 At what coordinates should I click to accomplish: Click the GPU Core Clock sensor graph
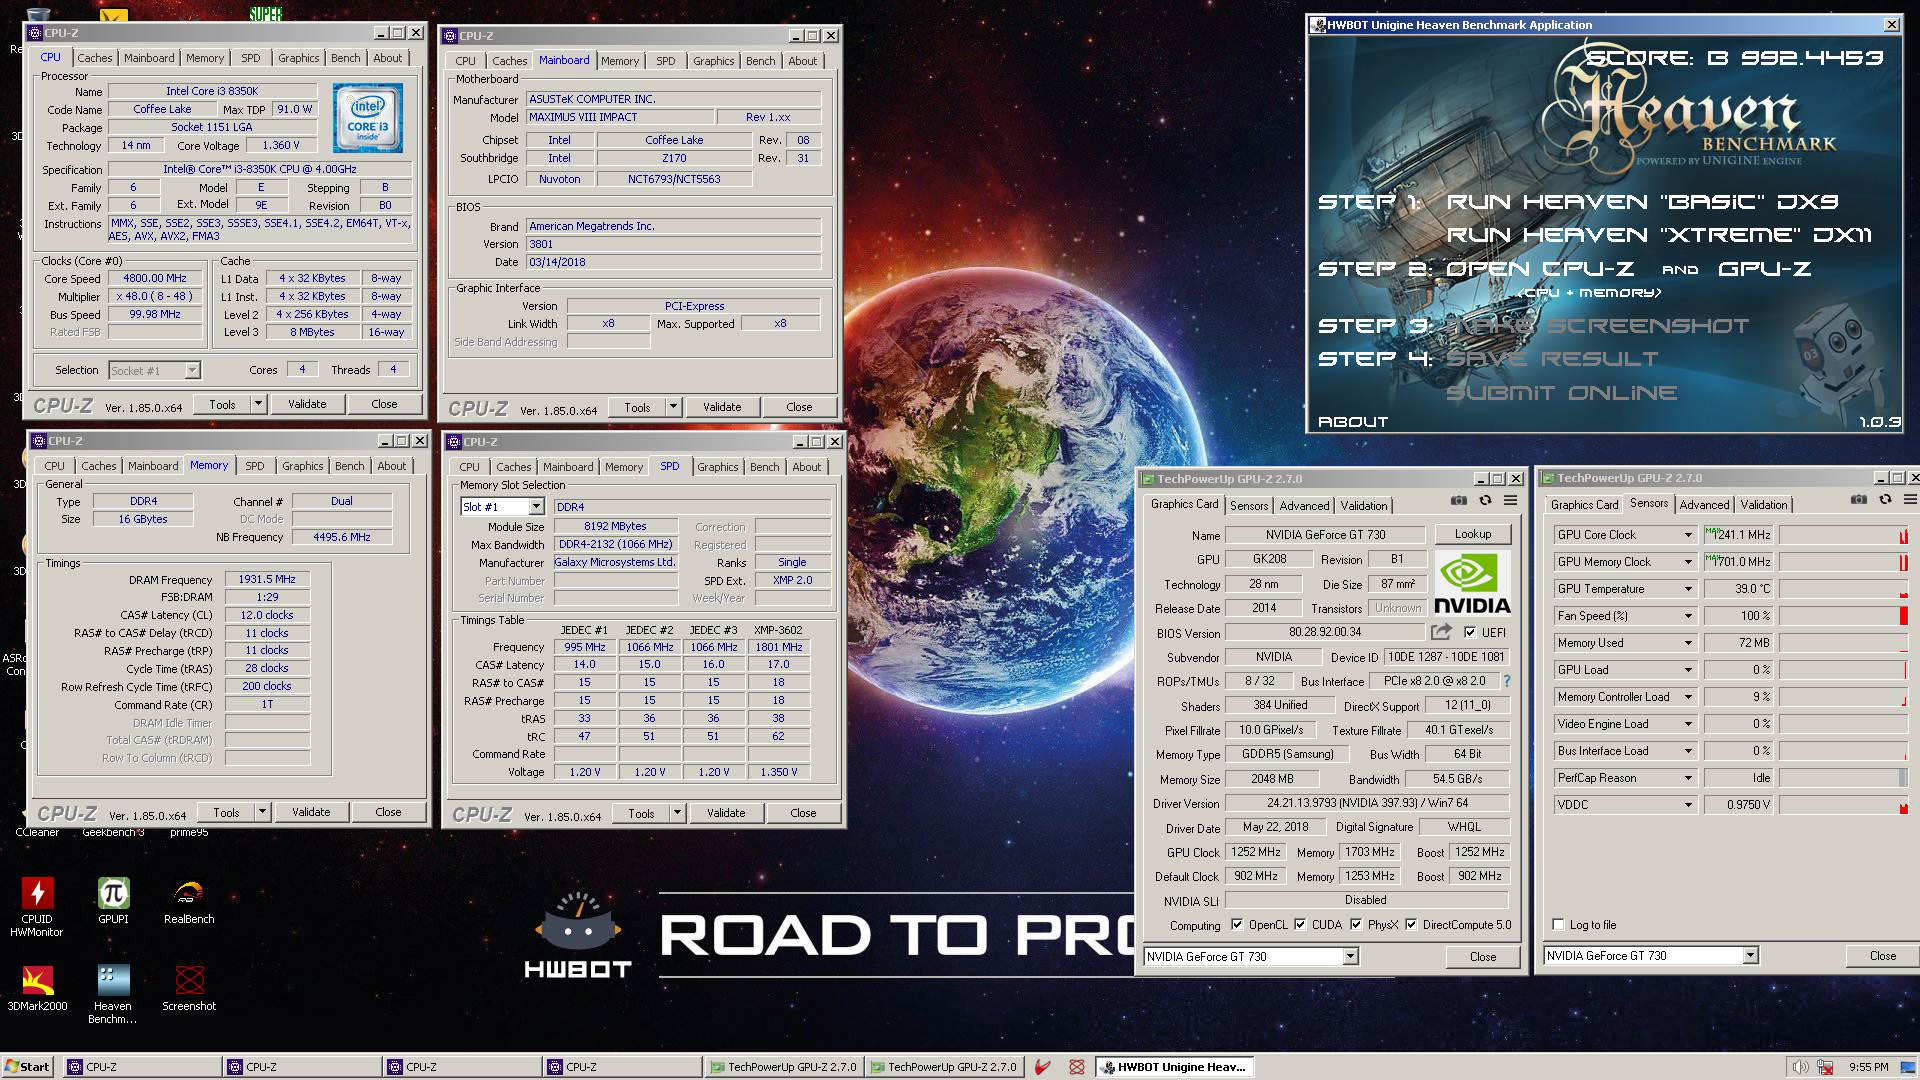[x=1843, y=535]
